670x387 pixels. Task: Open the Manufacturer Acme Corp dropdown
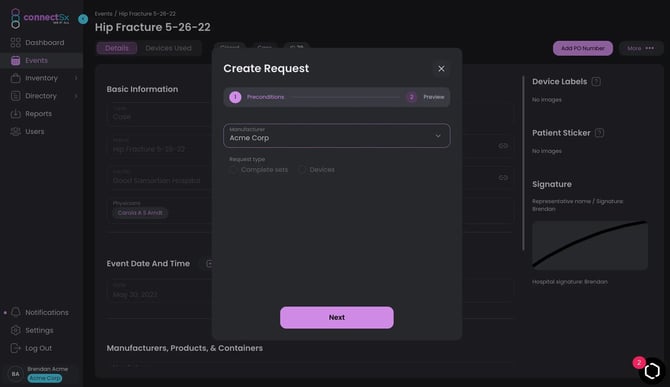pyautogui.click(x=337, y=135)
